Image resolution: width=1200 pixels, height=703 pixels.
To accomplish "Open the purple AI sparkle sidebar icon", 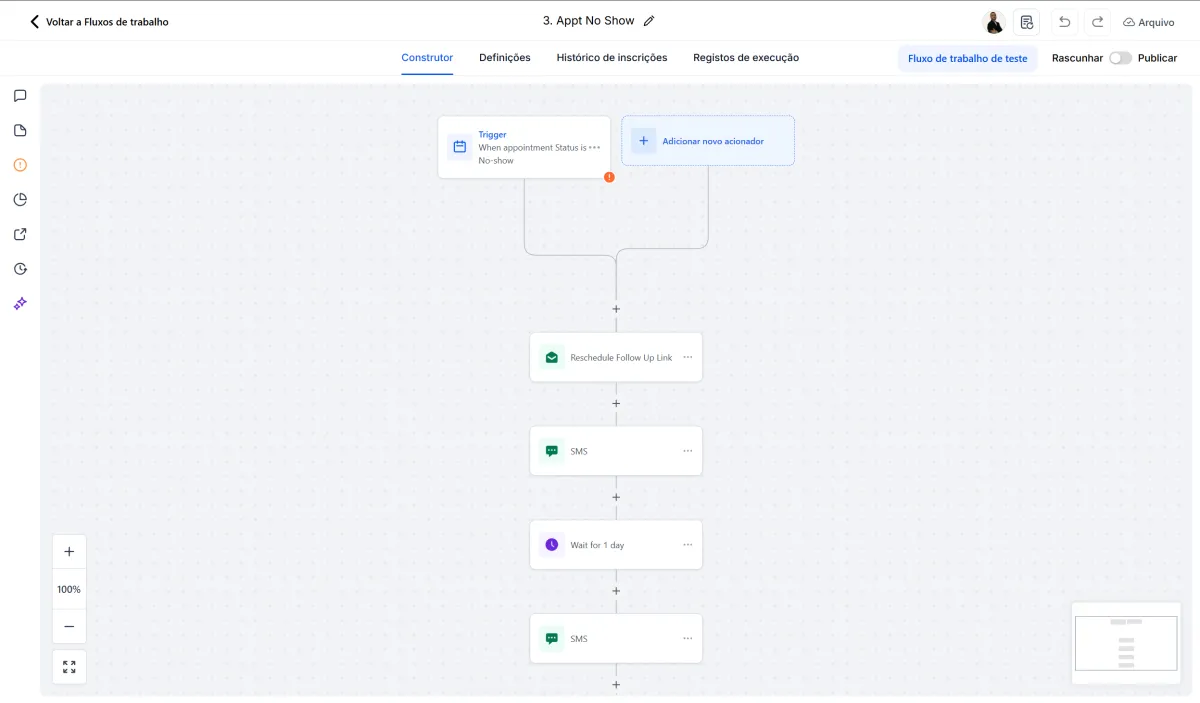I will point(20,303).
